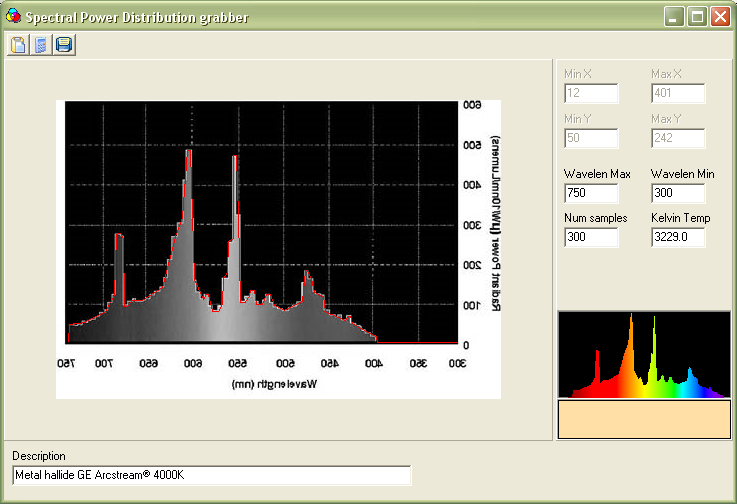Click the disabled Min X field
This screenshot has height=504, width=737.
591,93
